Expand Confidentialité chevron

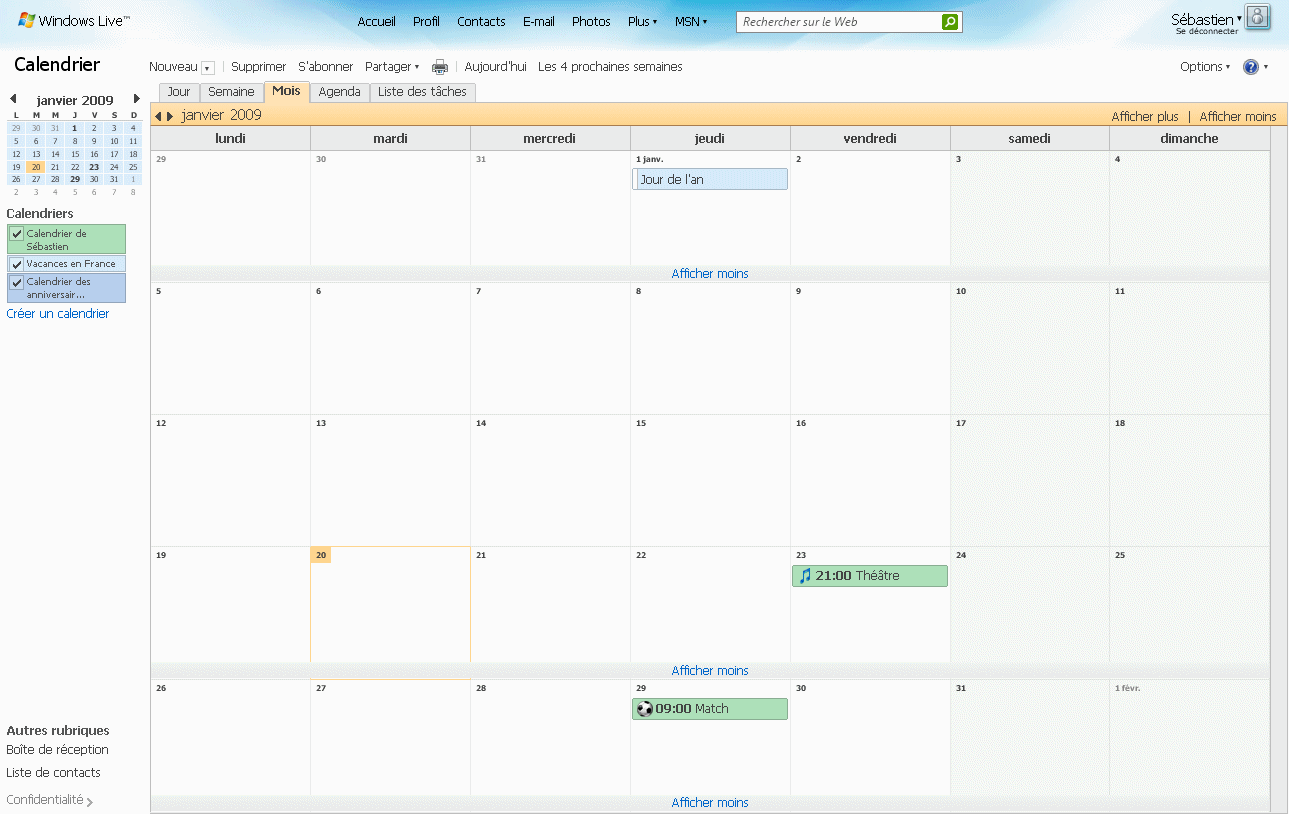tap(90, 801)
